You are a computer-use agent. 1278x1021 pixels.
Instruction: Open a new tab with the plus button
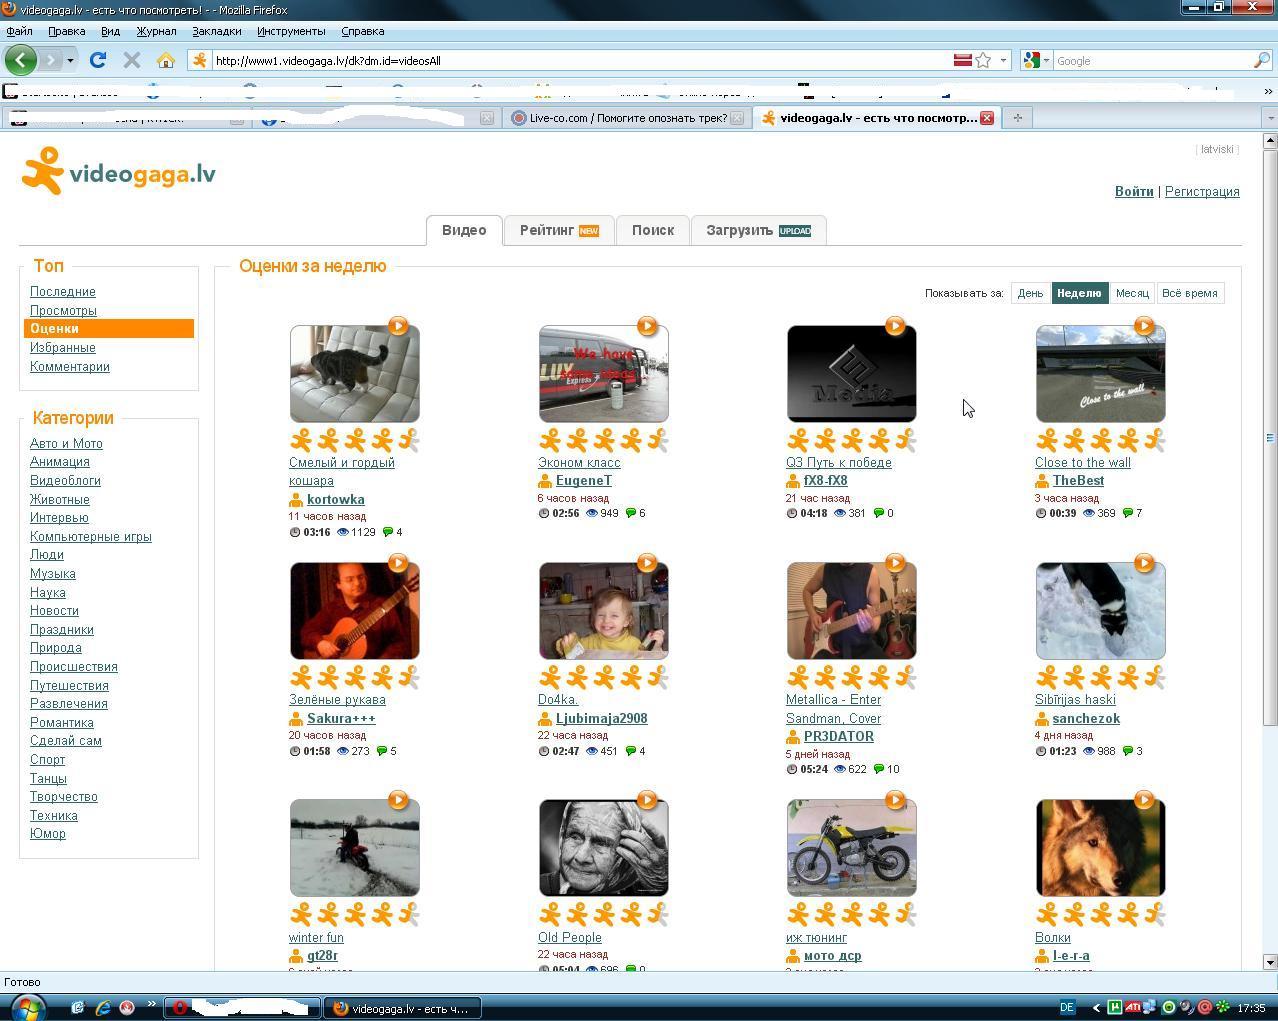click(x=1017, y=118)
